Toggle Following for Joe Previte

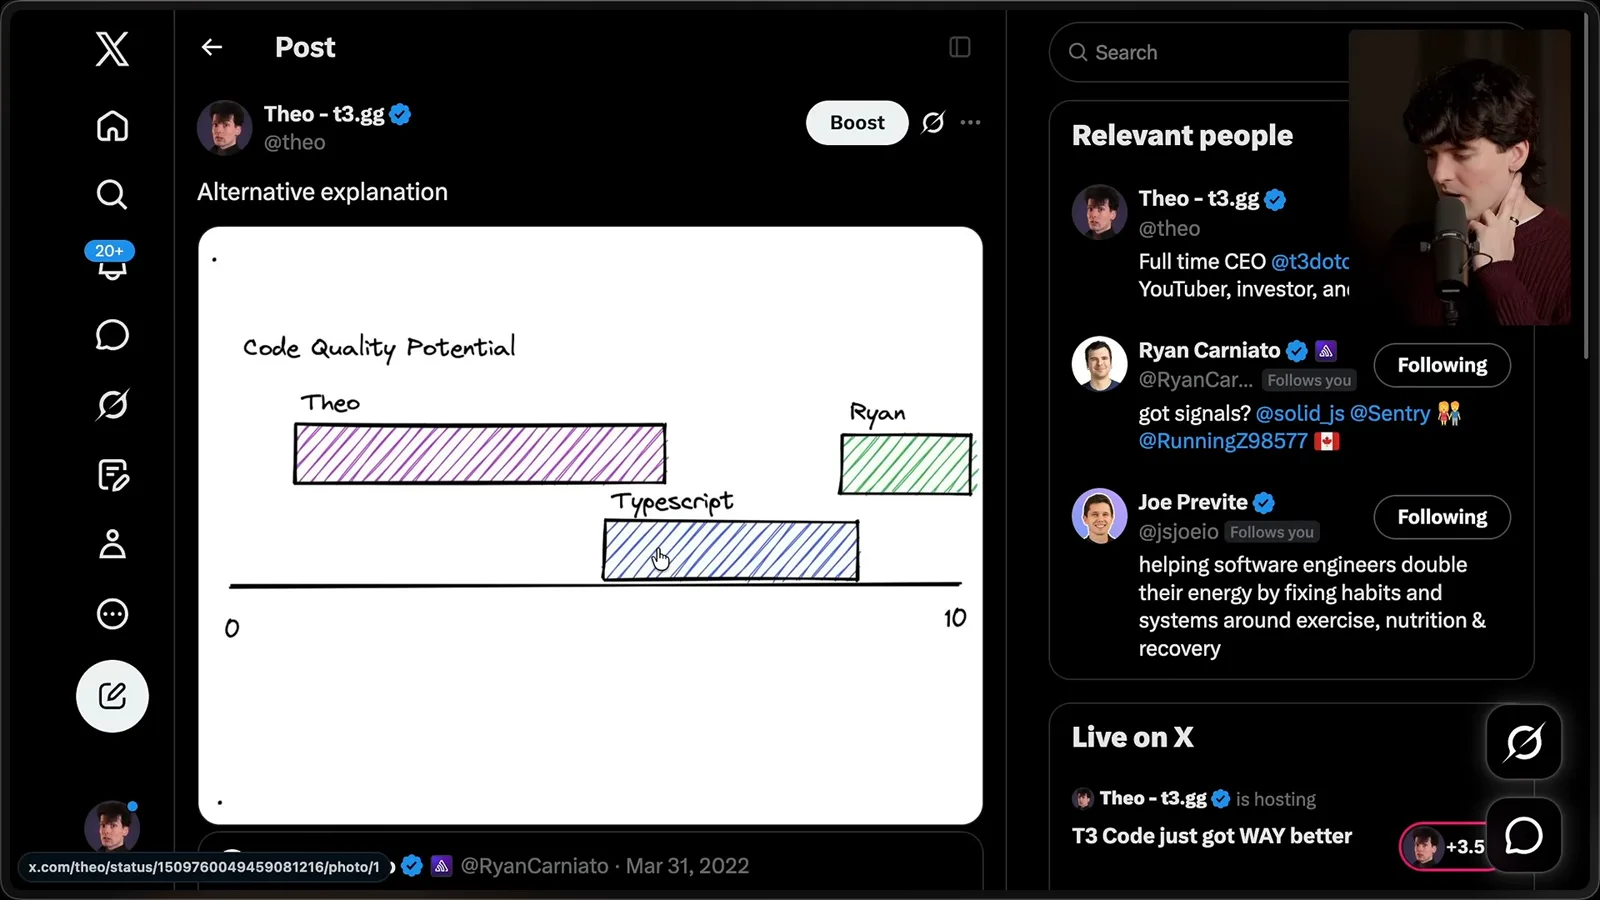pos(1442,517)
